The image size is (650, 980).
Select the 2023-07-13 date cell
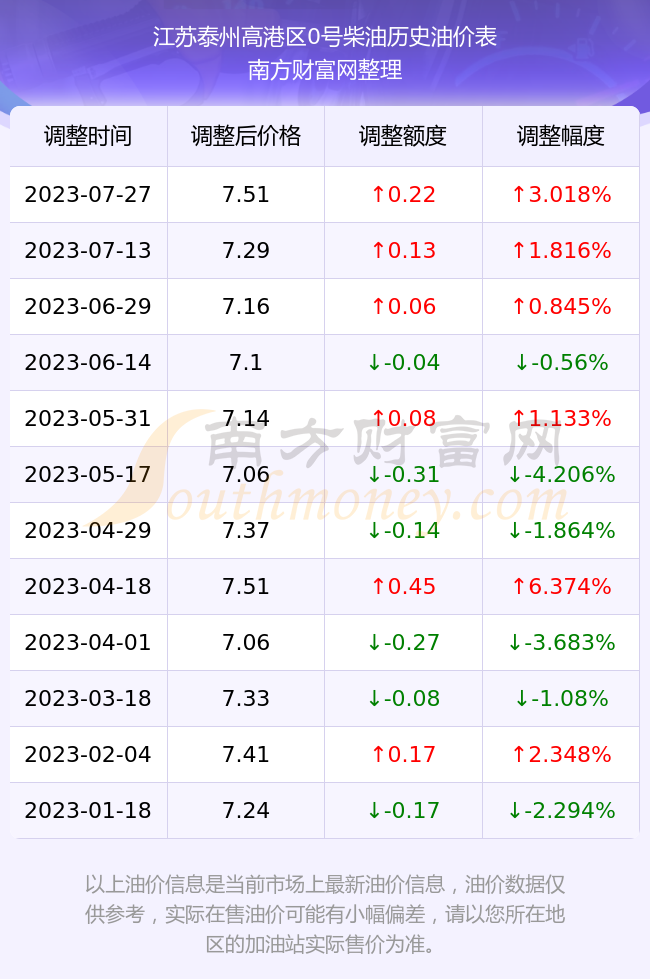pyautogui.click(x=88, y=251)
